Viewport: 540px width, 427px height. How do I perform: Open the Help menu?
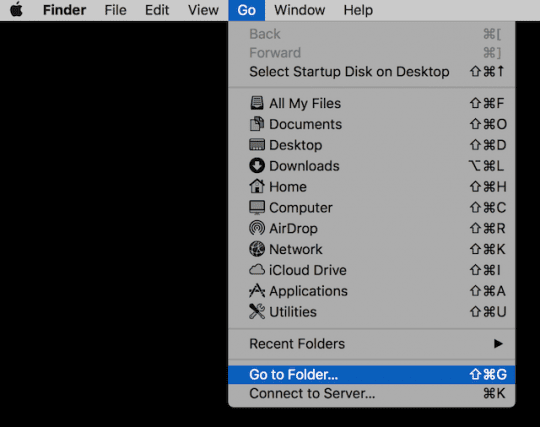click(358, 10)
